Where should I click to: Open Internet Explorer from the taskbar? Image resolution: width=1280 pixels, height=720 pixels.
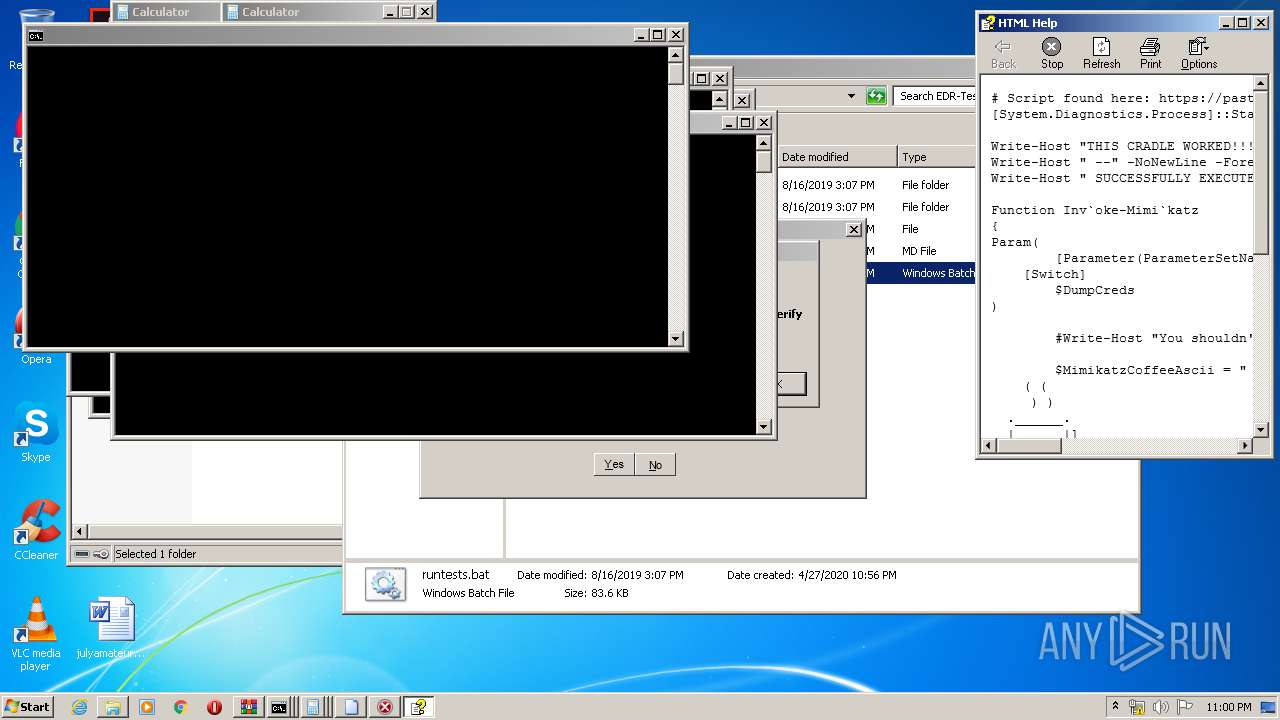79,707
